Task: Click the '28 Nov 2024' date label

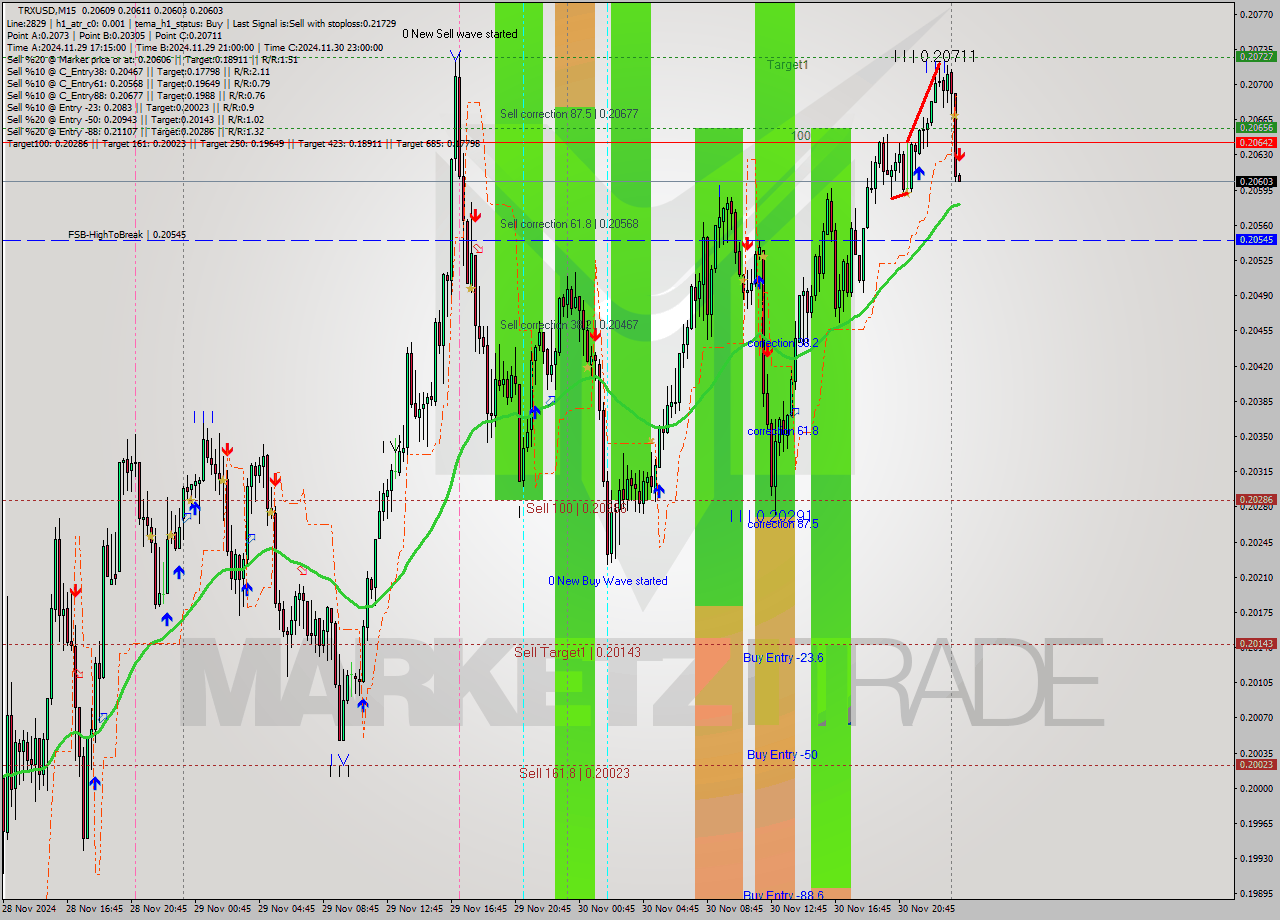Action: click(29, 909)
